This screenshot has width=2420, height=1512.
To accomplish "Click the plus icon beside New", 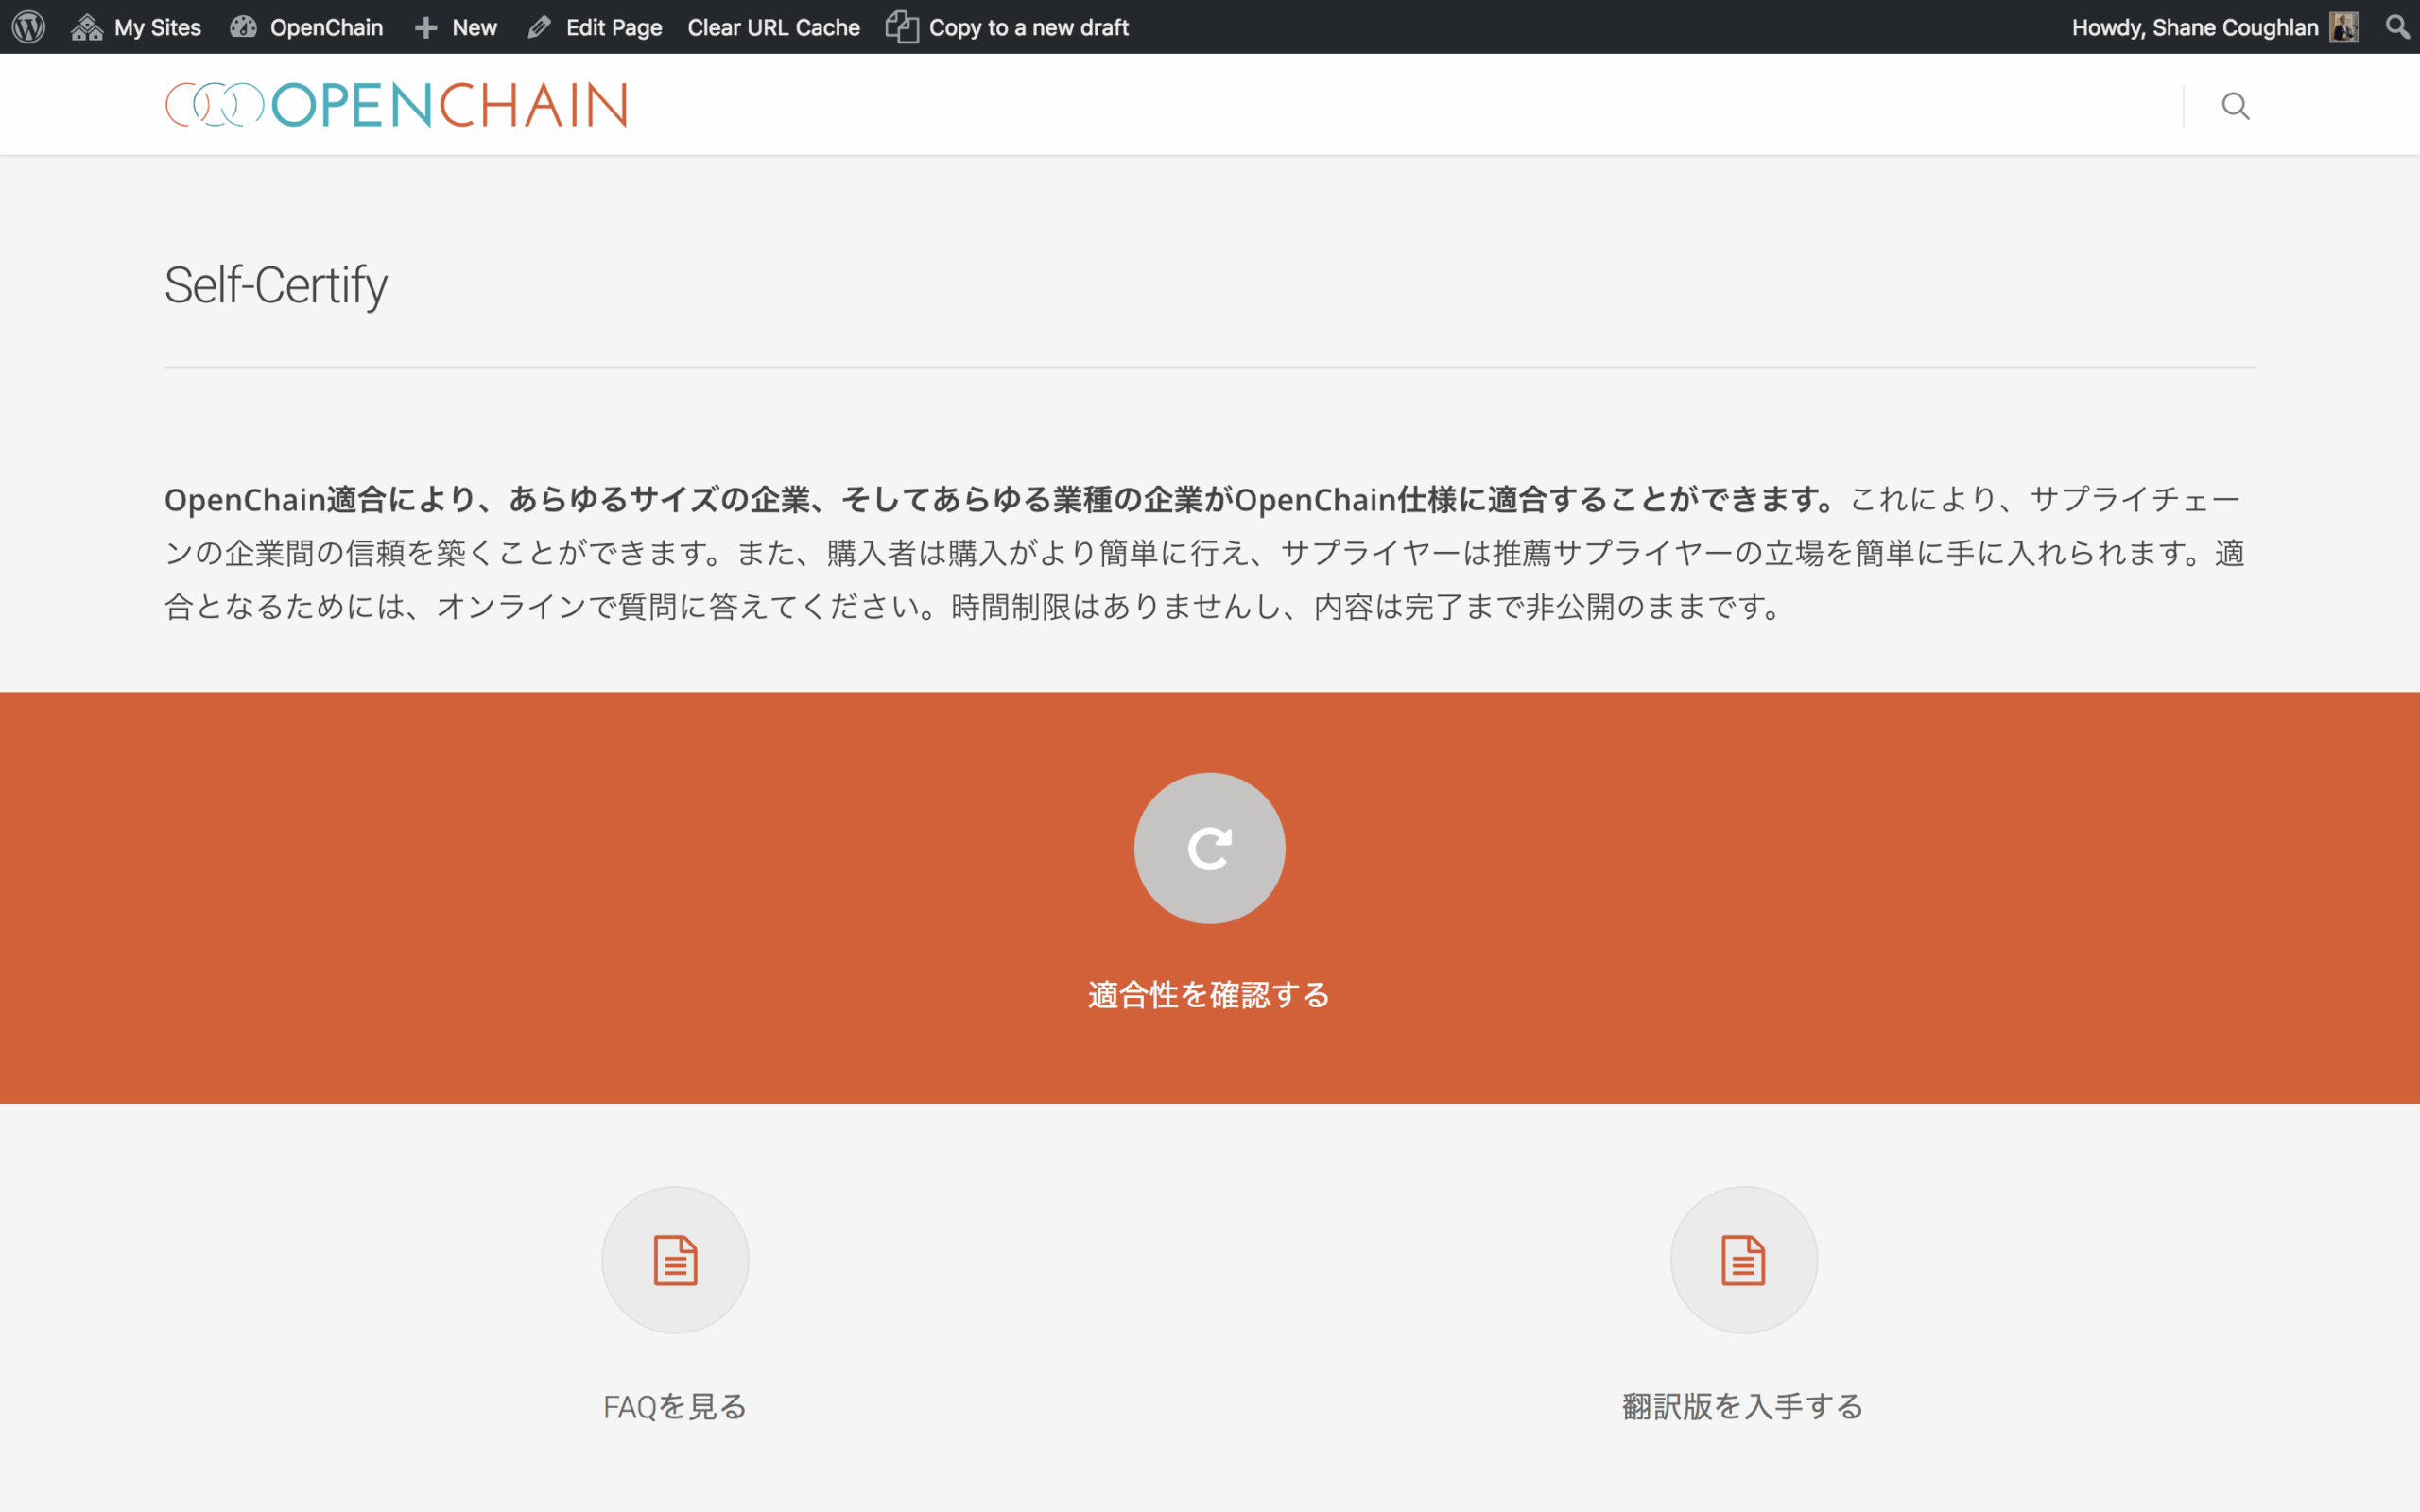I will coord(426,28).
